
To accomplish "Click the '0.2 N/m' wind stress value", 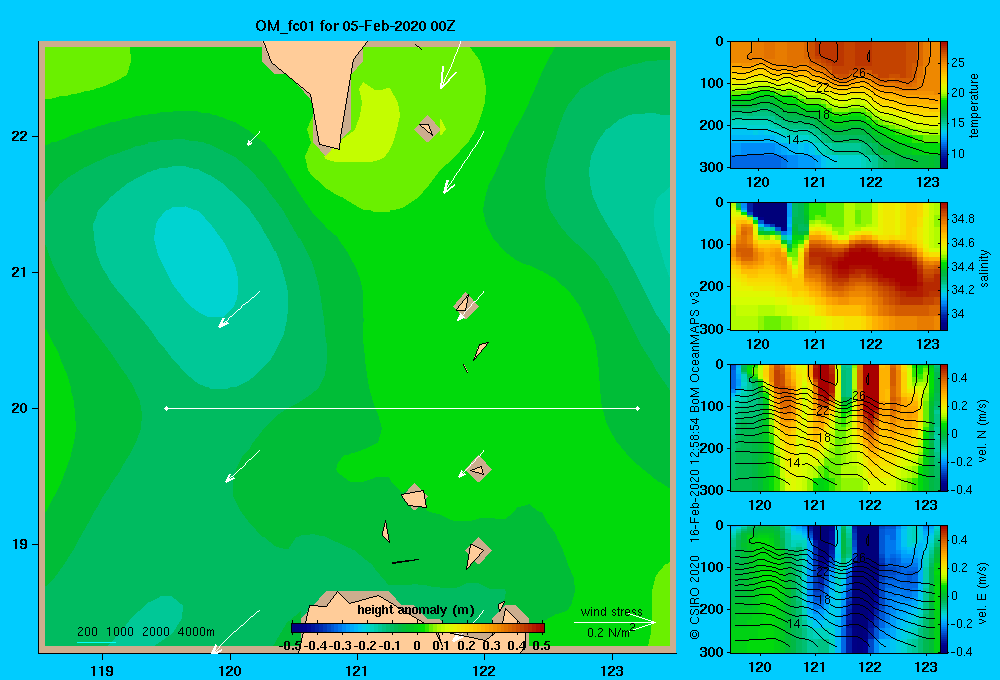I will pyautogui.click(x=610, y=632).
